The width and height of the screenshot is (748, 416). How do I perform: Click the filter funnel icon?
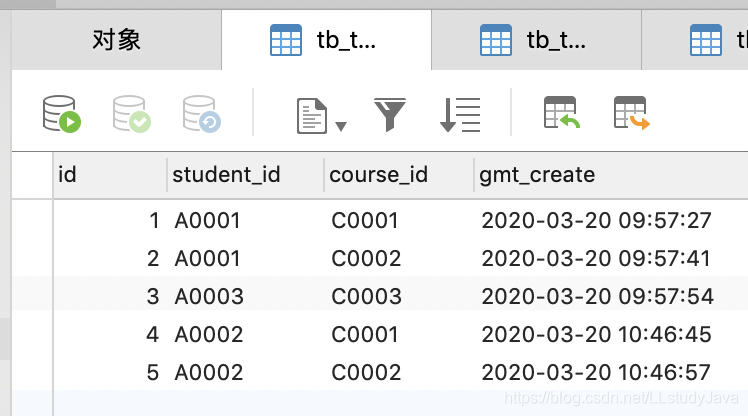tap(390, 114)
